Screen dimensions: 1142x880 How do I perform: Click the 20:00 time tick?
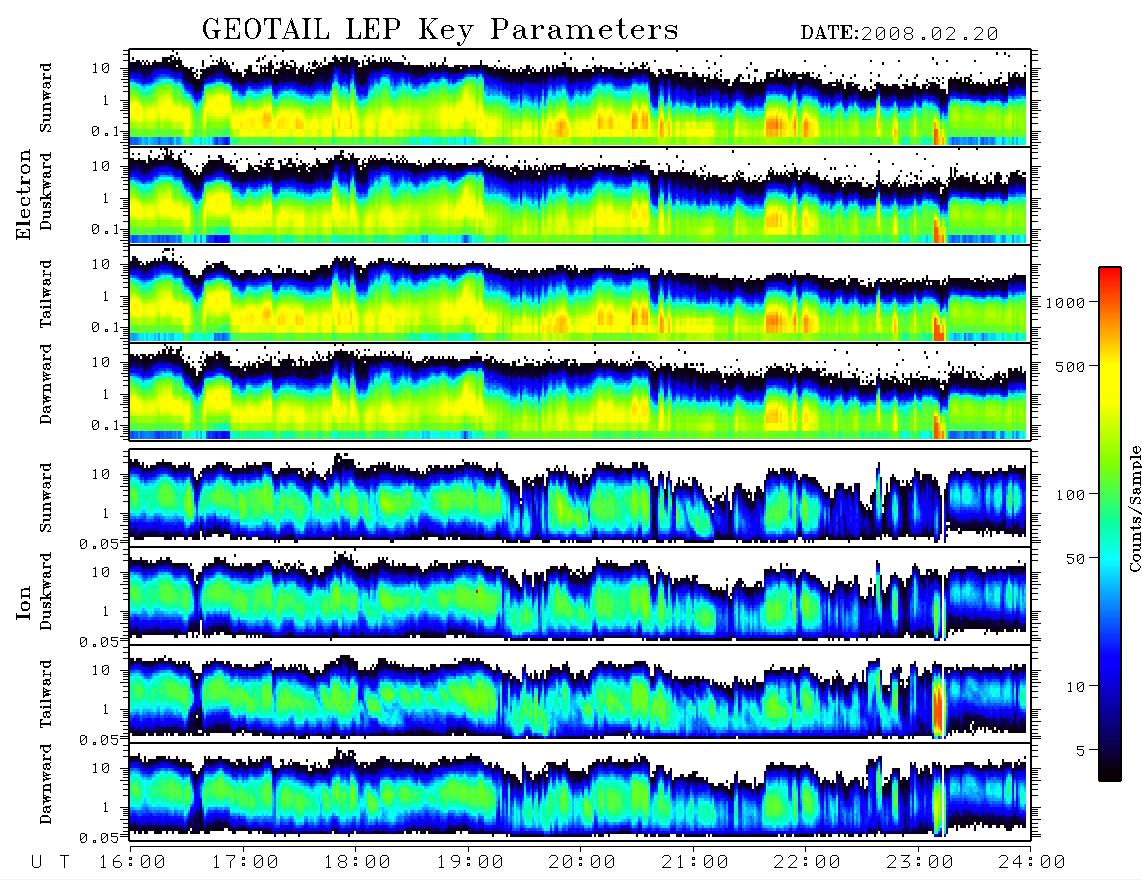click(582, 862)
